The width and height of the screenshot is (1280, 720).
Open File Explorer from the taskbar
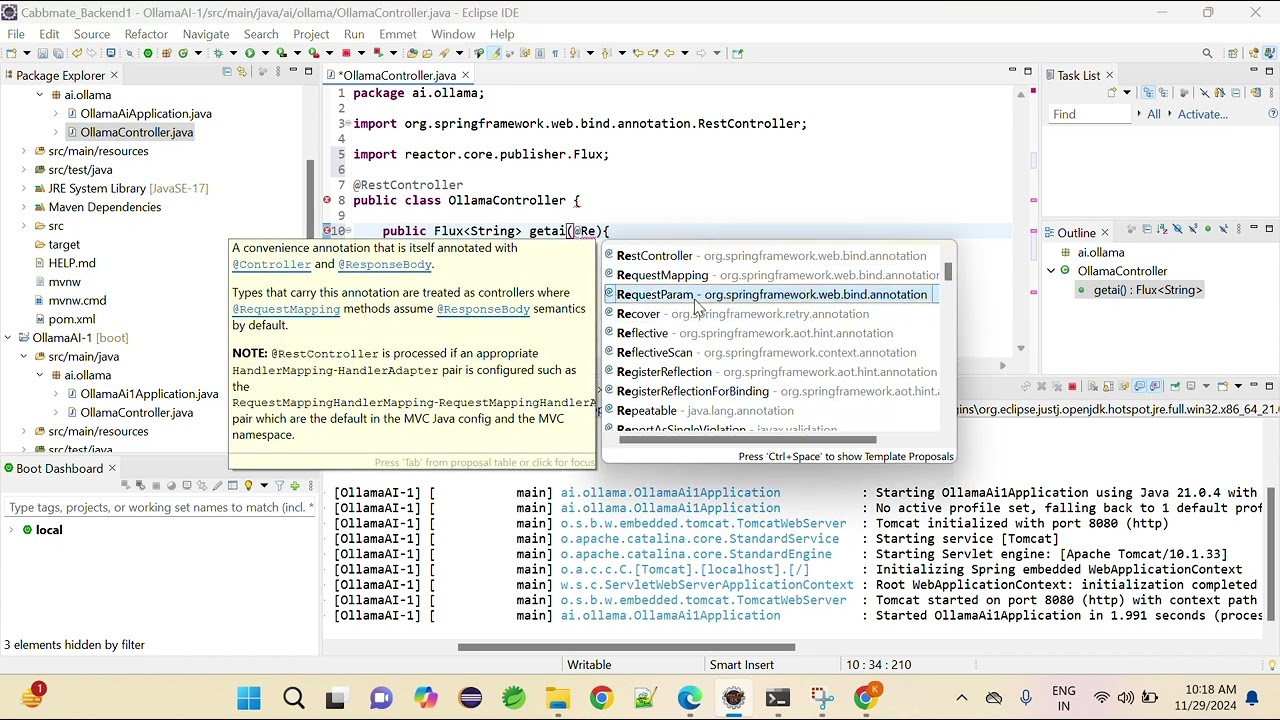click(x=557, y=698)
